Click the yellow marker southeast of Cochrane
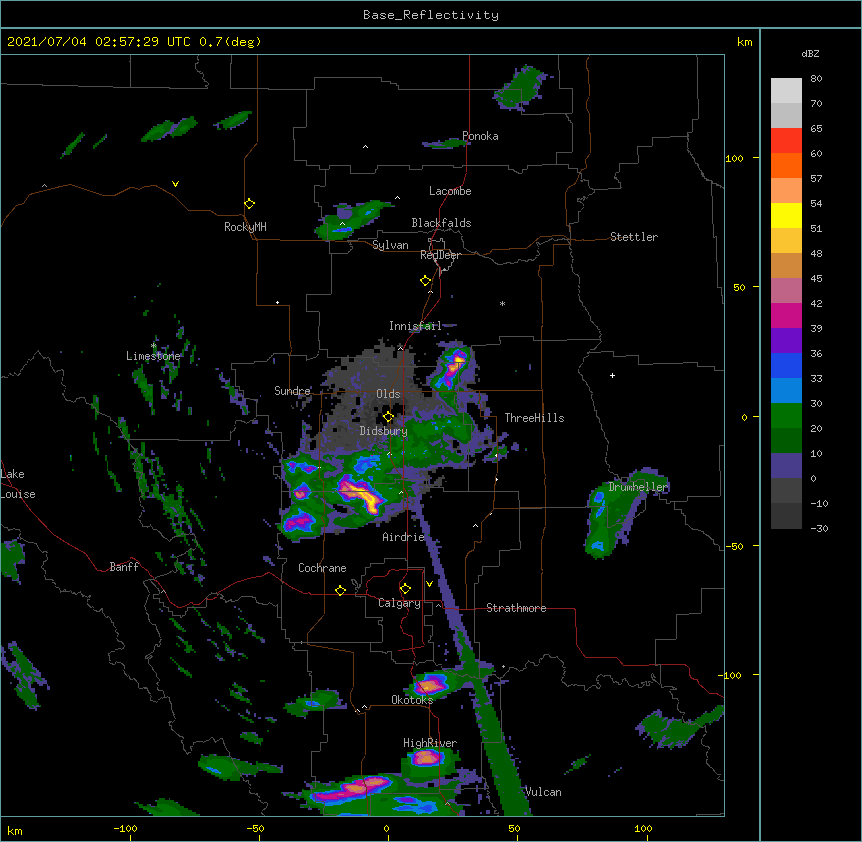This screenshot has height=842, width=862. click(x=340, y=590)
